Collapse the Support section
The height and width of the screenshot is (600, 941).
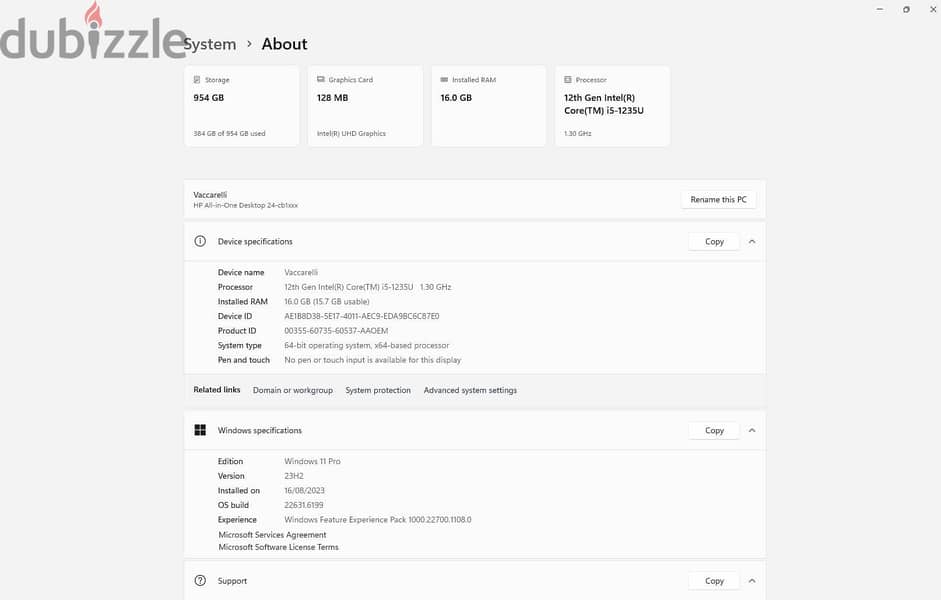point(752,581)
